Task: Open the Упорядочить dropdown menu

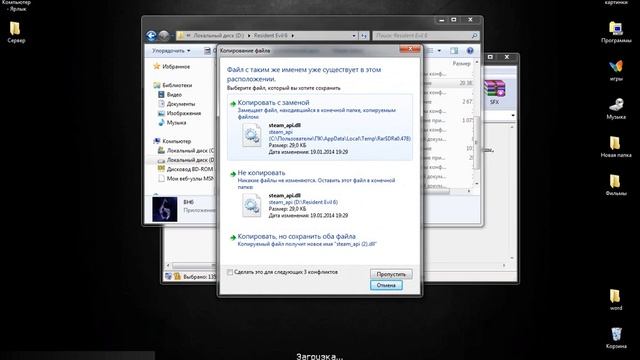Action: point(171,51)
